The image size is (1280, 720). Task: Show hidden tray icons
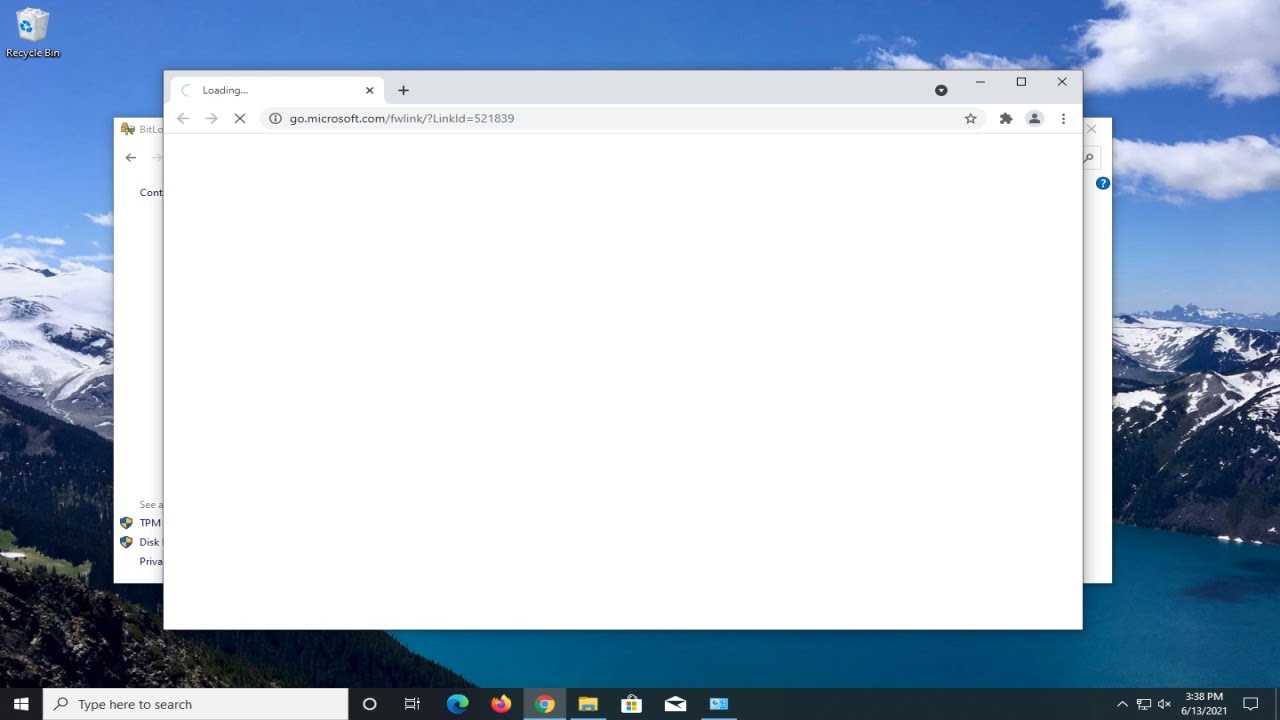[1122, 704]
